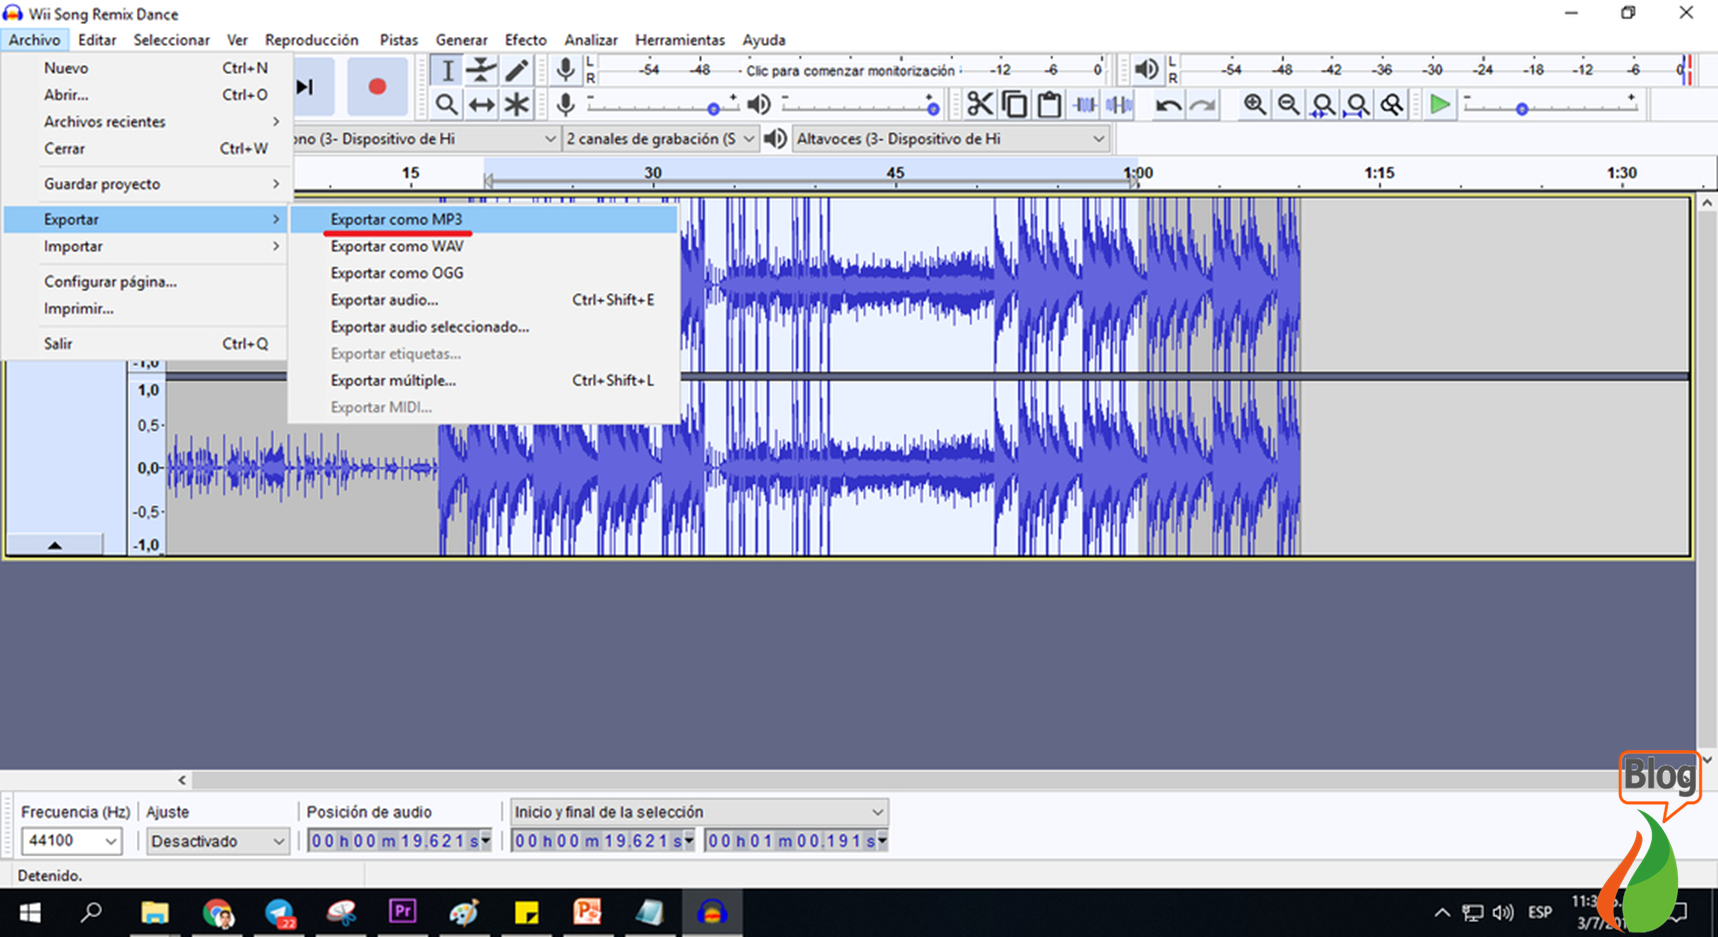Viewport: 1718px width, 937px height.
Task: Select the Draw pencil tool
Action: (x=516, y=70)
